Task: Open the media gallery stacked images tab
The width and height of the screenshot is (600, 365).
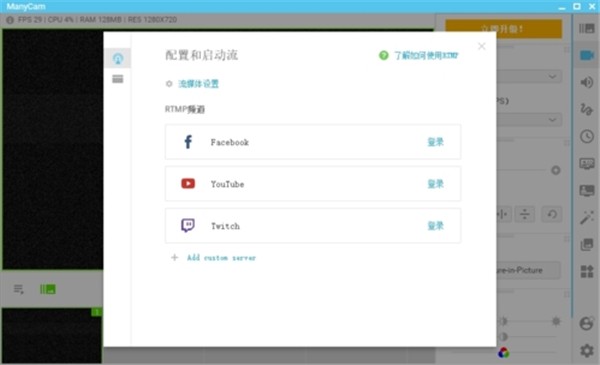Action: (587, 244)
